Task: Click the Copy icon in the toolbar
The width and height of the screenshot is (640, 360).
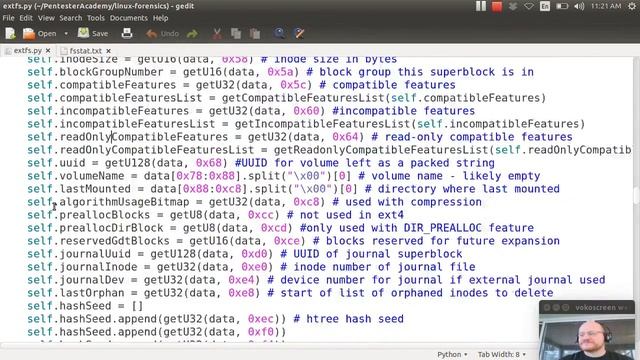Action: pos(236,33)
